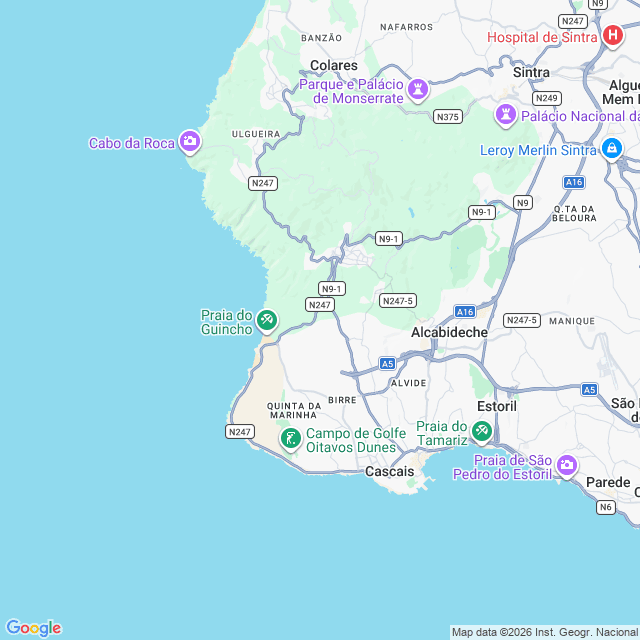This screenshot has height=640, width=640.
Task: Open Leroy Merlin Sintra shopping pin
Action: tap(611, 149)
